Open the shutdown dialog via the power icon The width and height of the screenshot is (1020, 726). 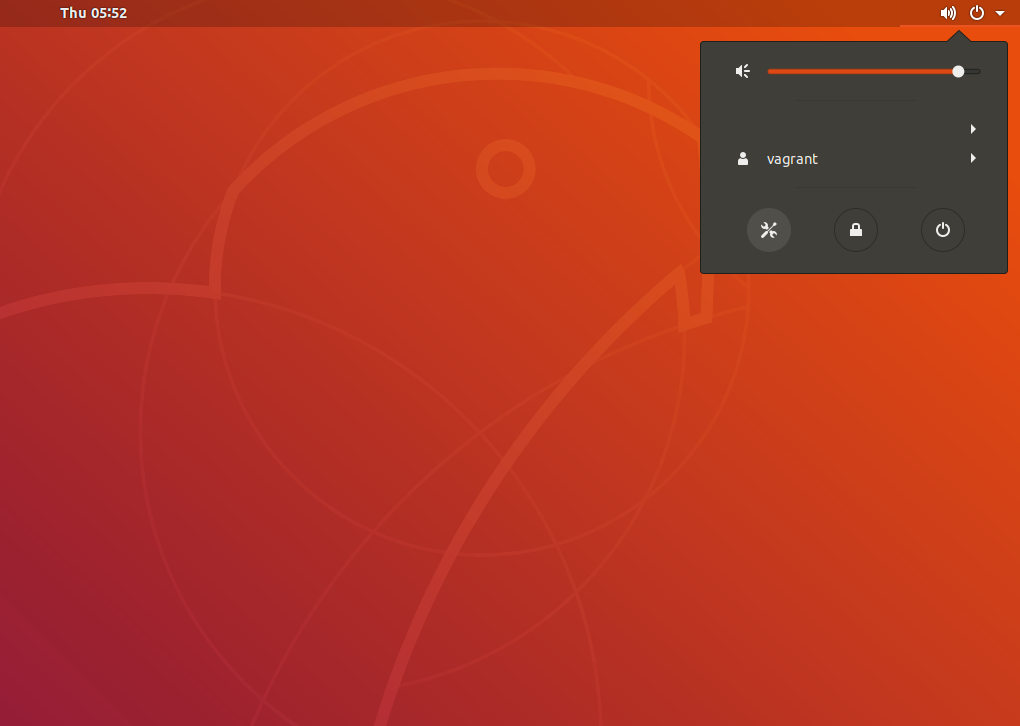coord(942,230)
